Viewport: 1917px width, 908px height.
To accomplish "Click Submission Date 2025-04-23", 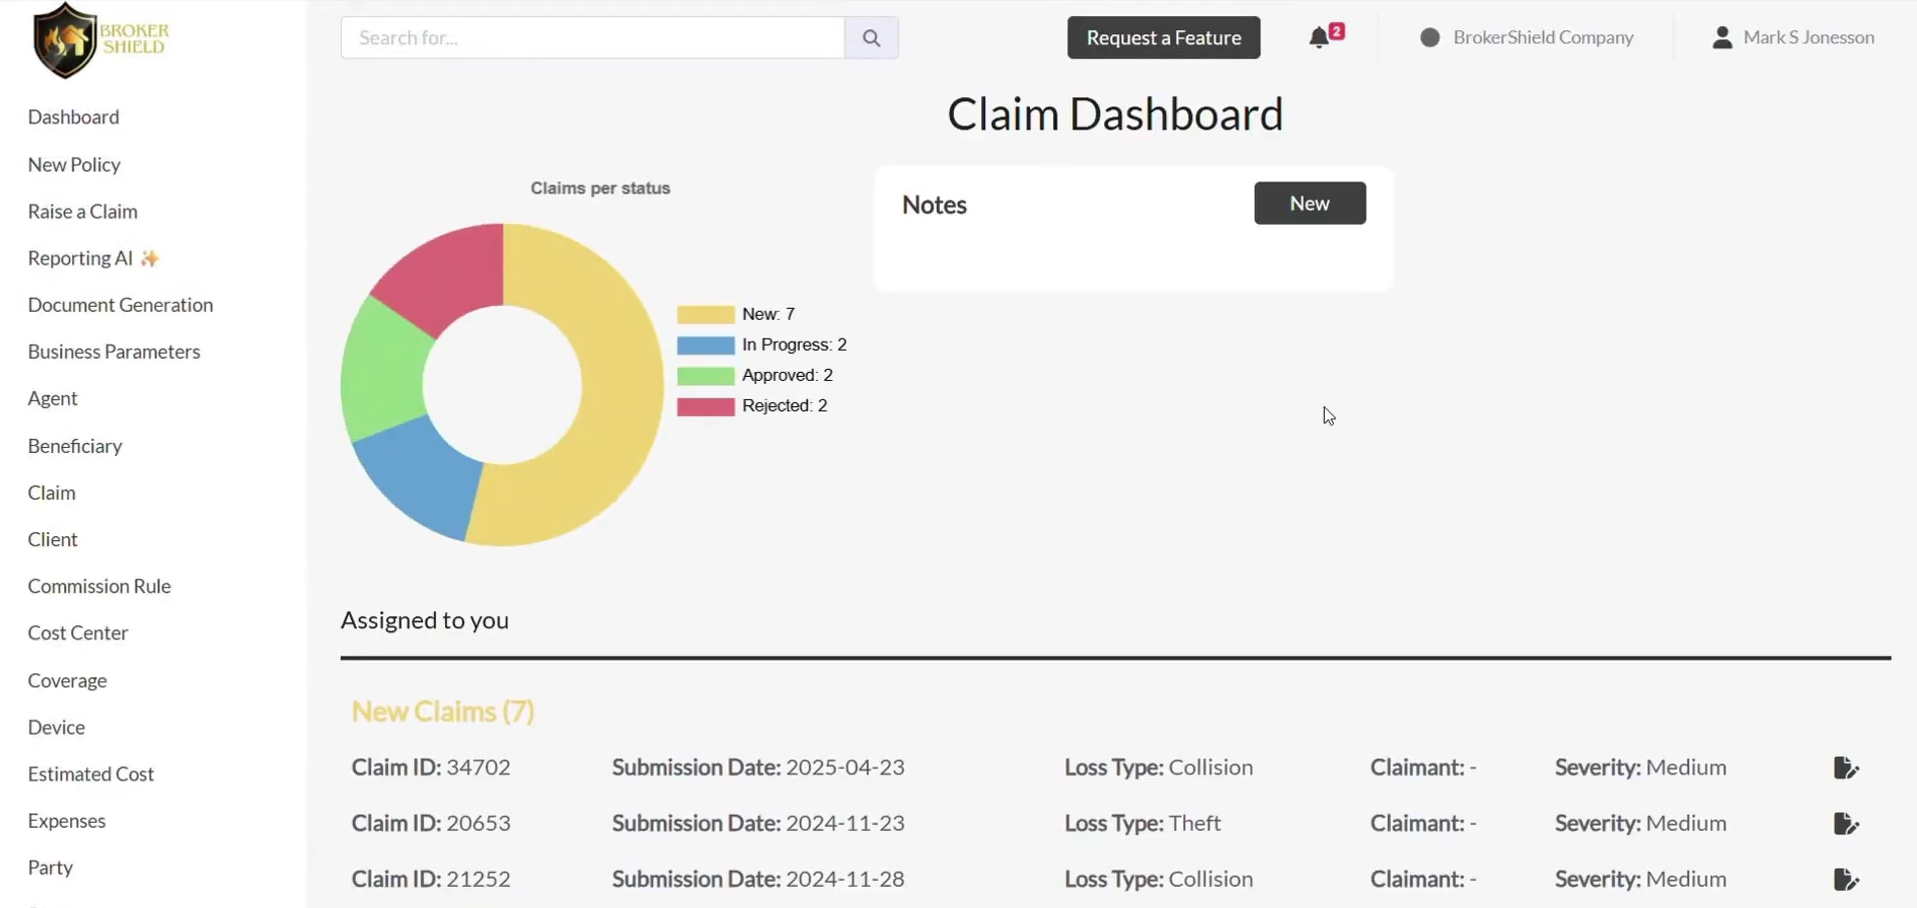I will [x=758, y=767].
